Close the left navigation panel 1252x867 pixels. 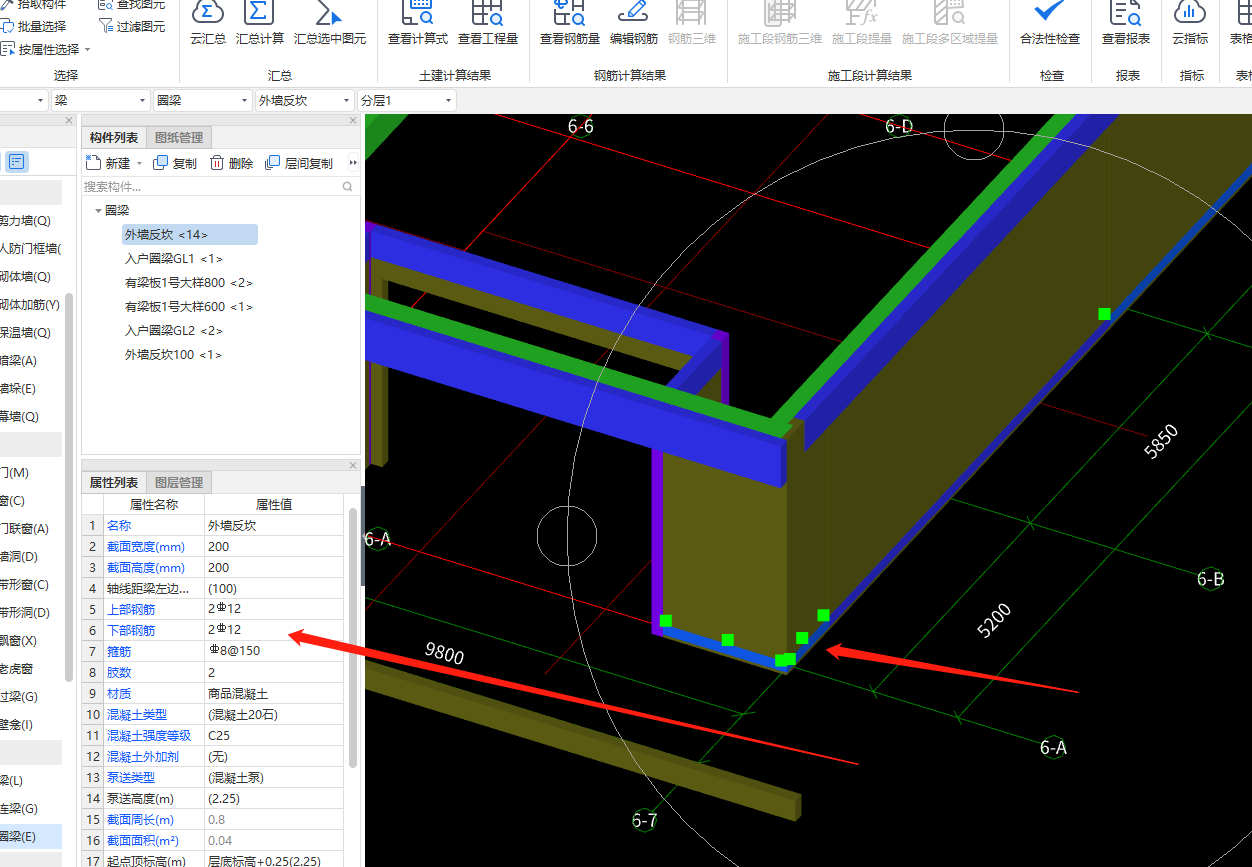click(71, 120)
